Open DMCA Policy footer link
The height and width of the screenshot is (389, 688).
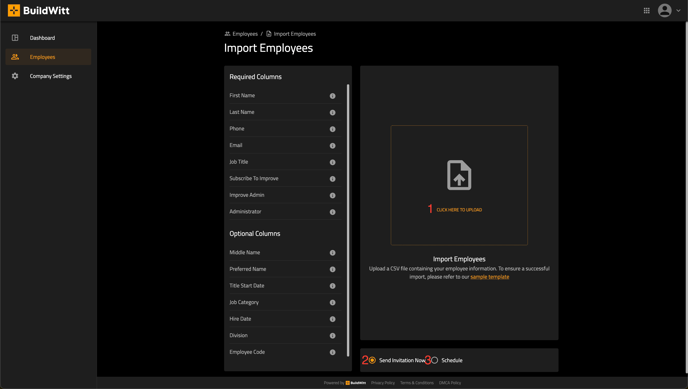point(450,383)
